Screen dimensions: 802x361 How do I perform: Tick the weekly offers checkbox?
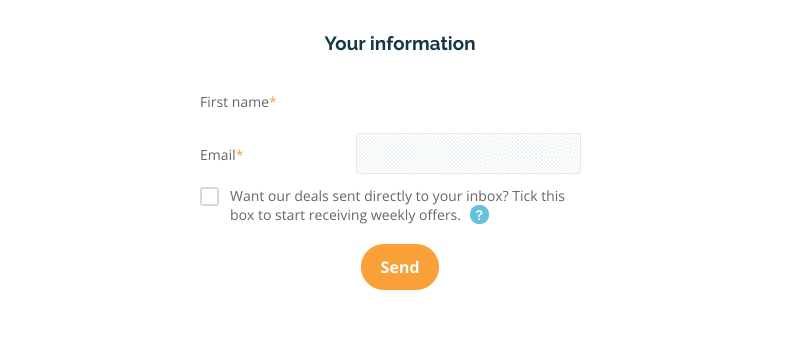coord(209,196)
